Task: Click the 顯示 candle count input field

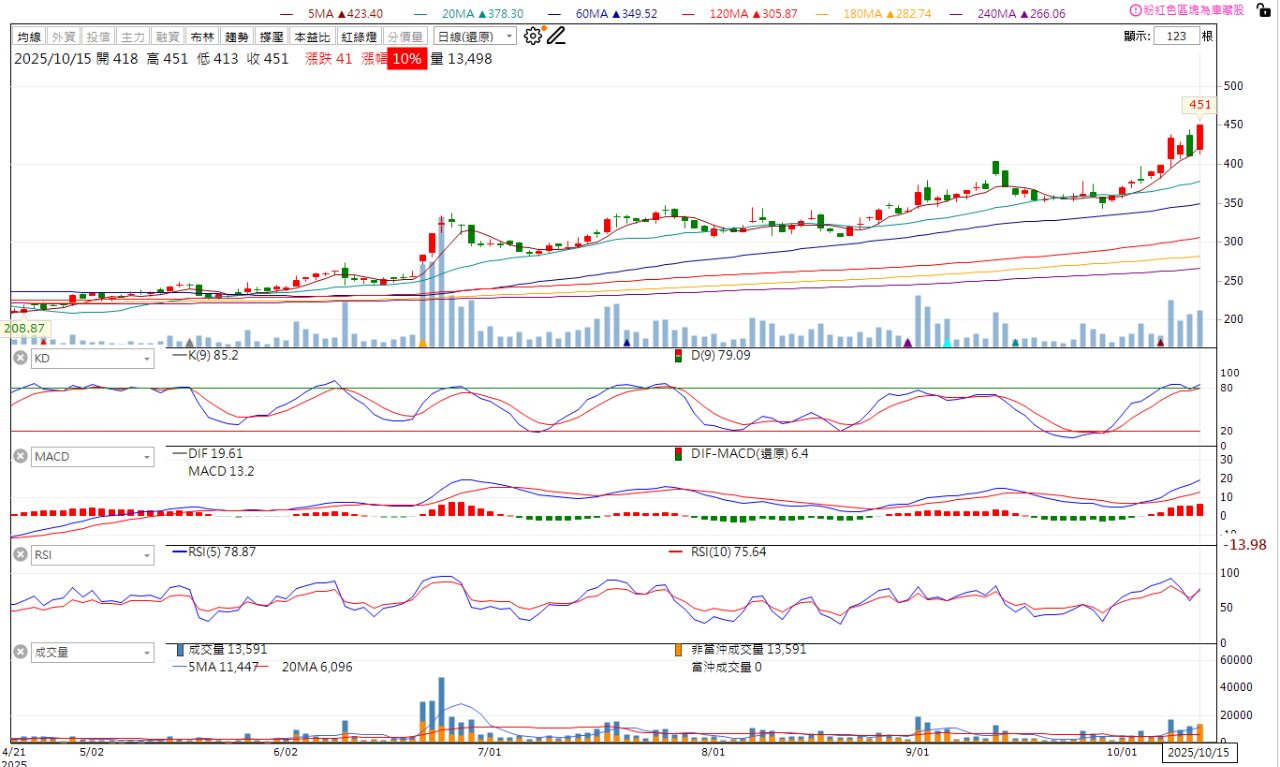Action: (1175, 36)
